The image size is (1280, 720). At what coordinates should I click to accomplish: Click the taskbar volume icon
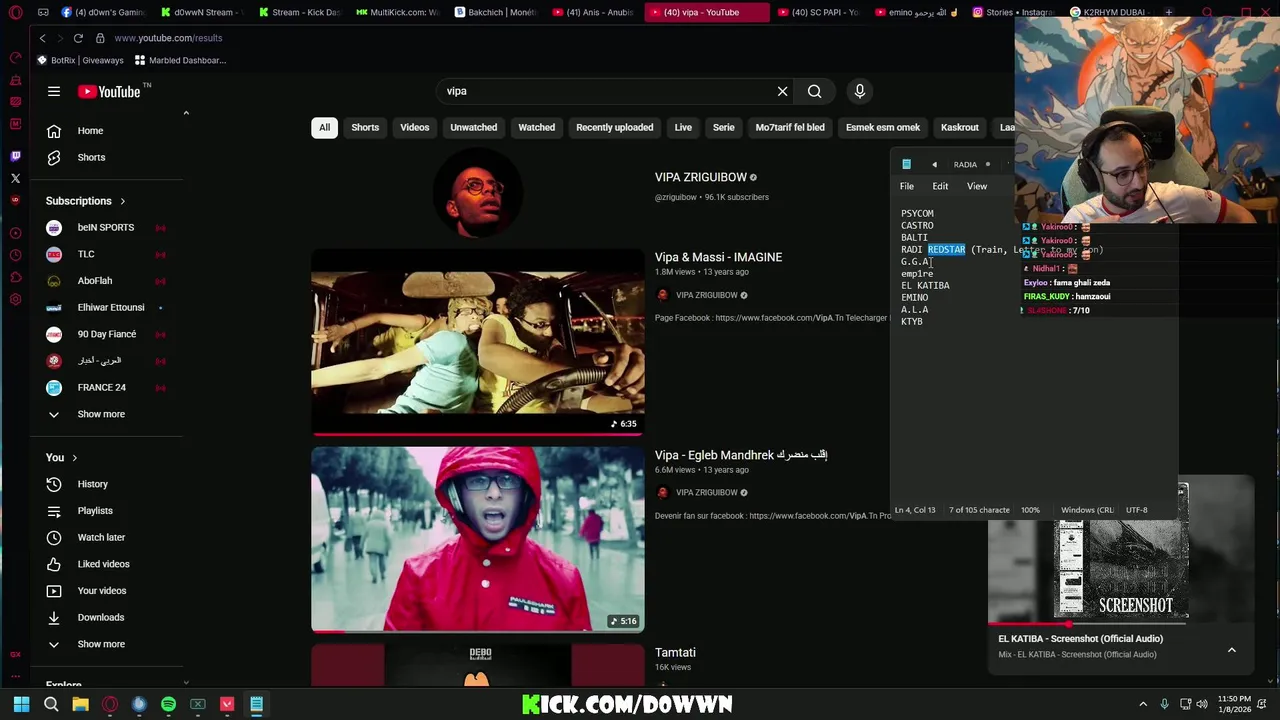point(1201,704)
